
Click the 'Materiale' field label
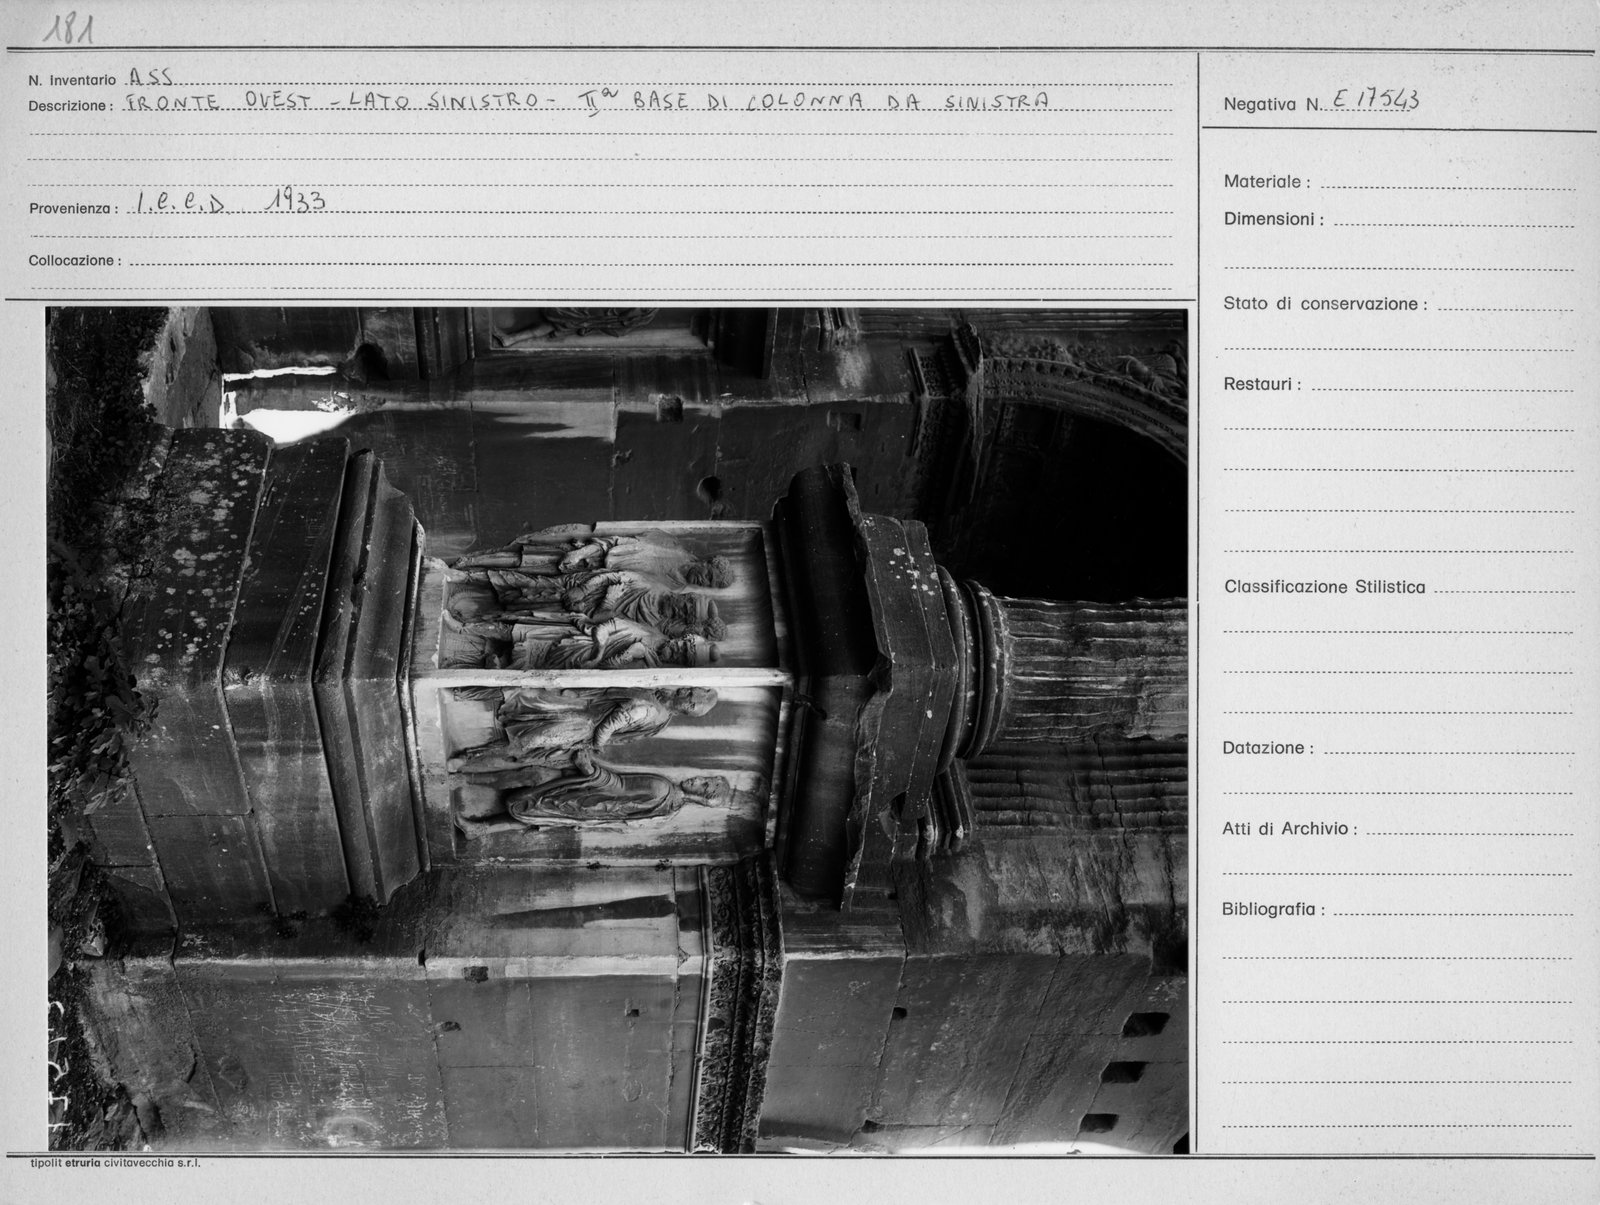[x=1267, y=182]
